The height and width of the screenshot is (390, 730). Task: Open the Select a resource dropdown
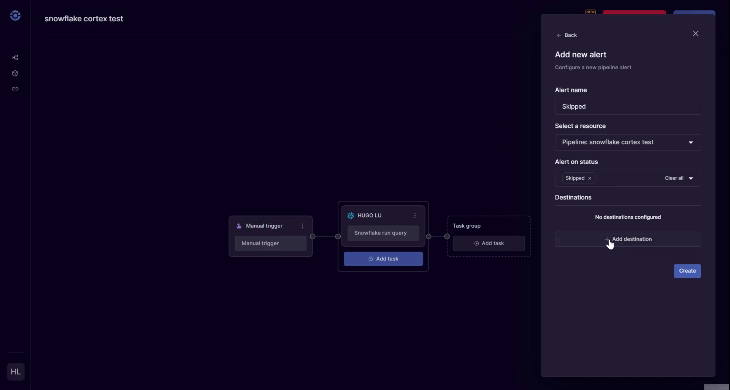click(628, 142)
